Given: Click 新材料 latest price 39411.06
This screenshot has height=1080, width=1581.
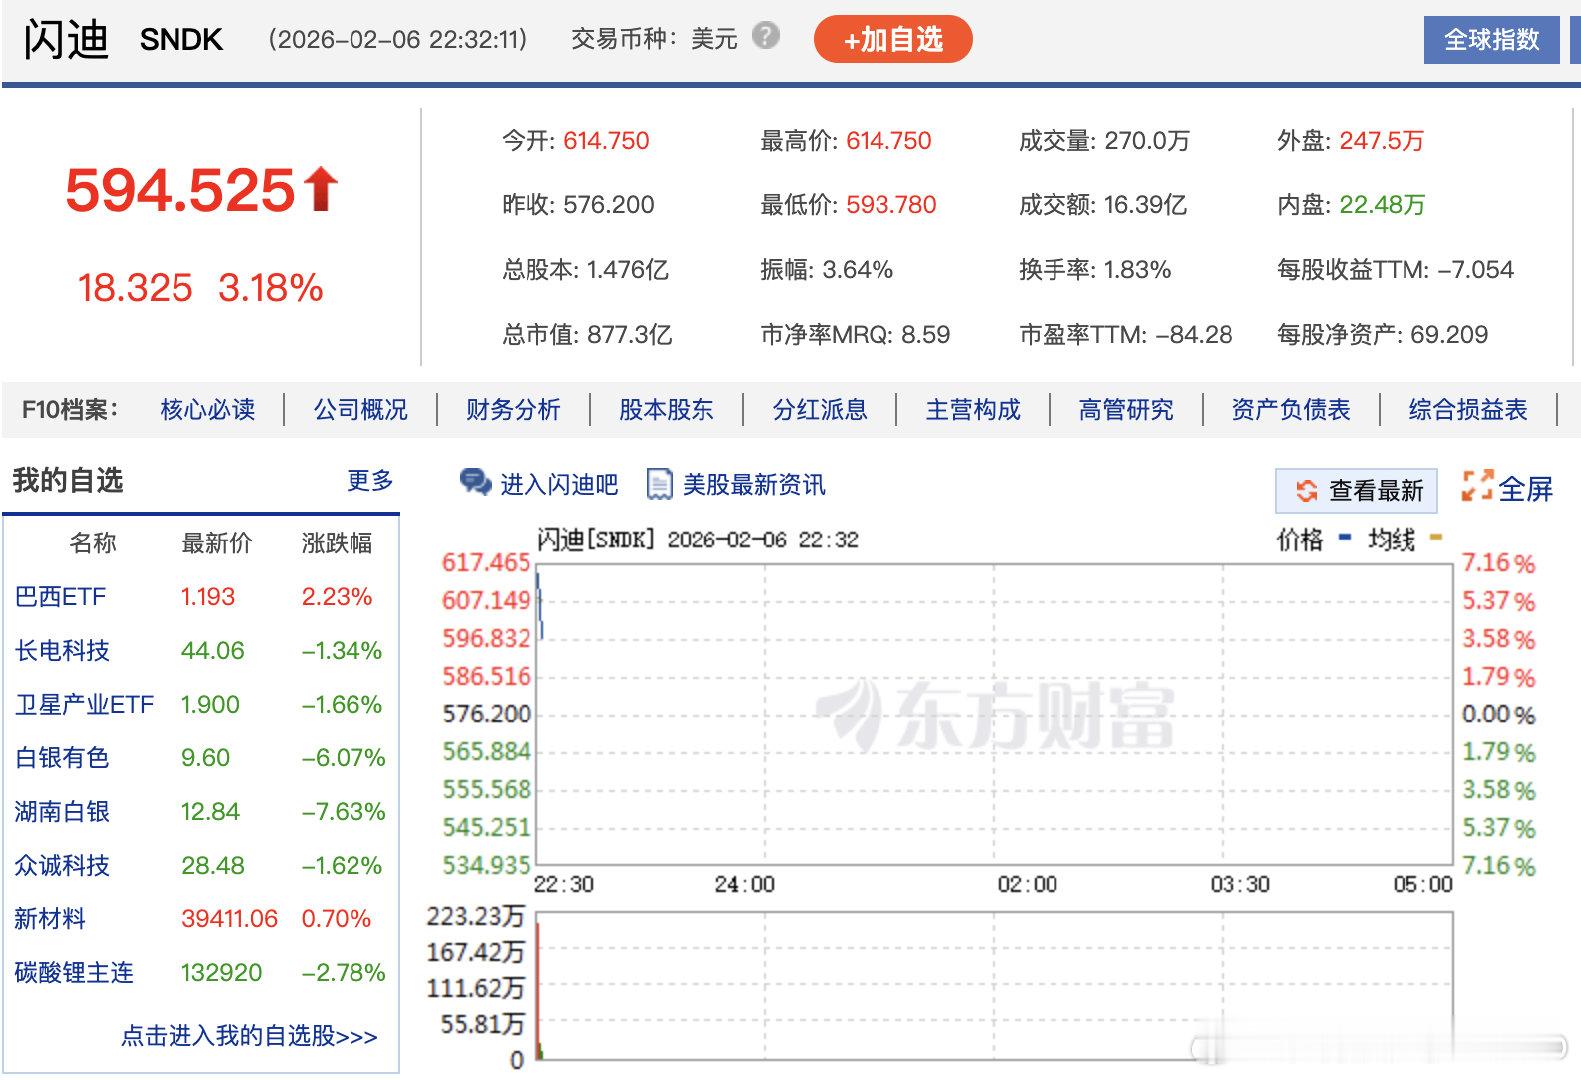Looking at the screenshot, I should (x=229, y=919).
